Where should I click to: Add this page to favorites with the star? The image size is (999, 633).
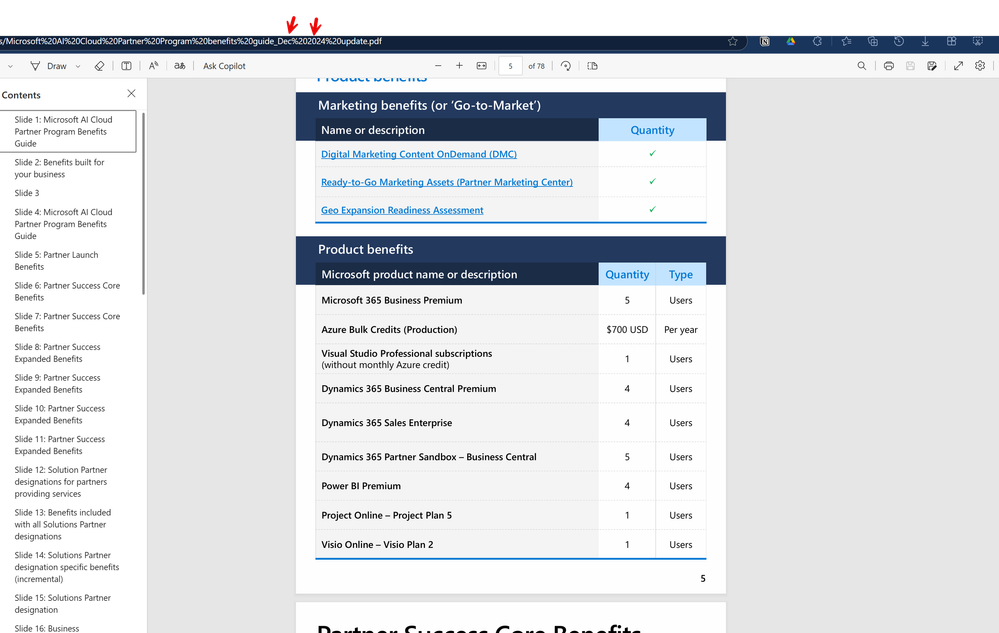coord(733,41)
